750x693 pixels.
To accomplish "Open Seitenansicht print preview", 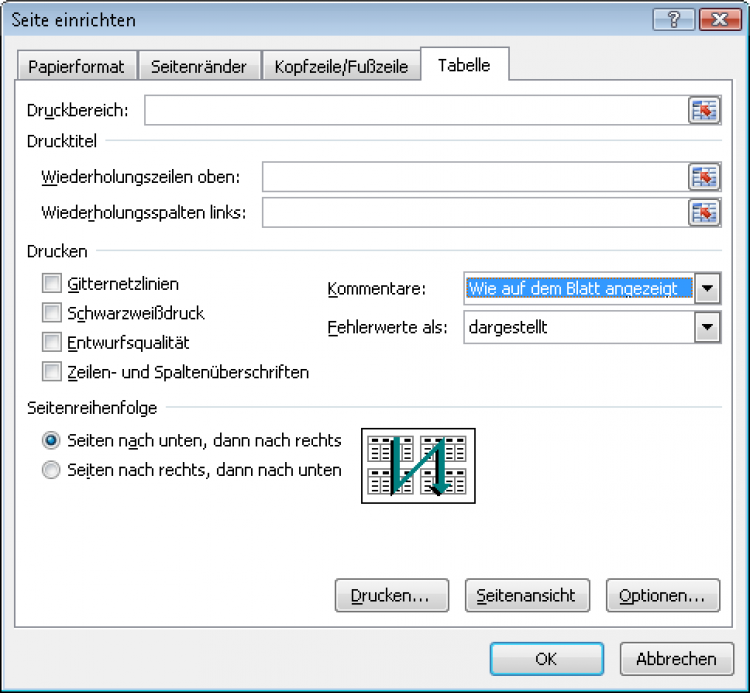I will click(527, 595).
